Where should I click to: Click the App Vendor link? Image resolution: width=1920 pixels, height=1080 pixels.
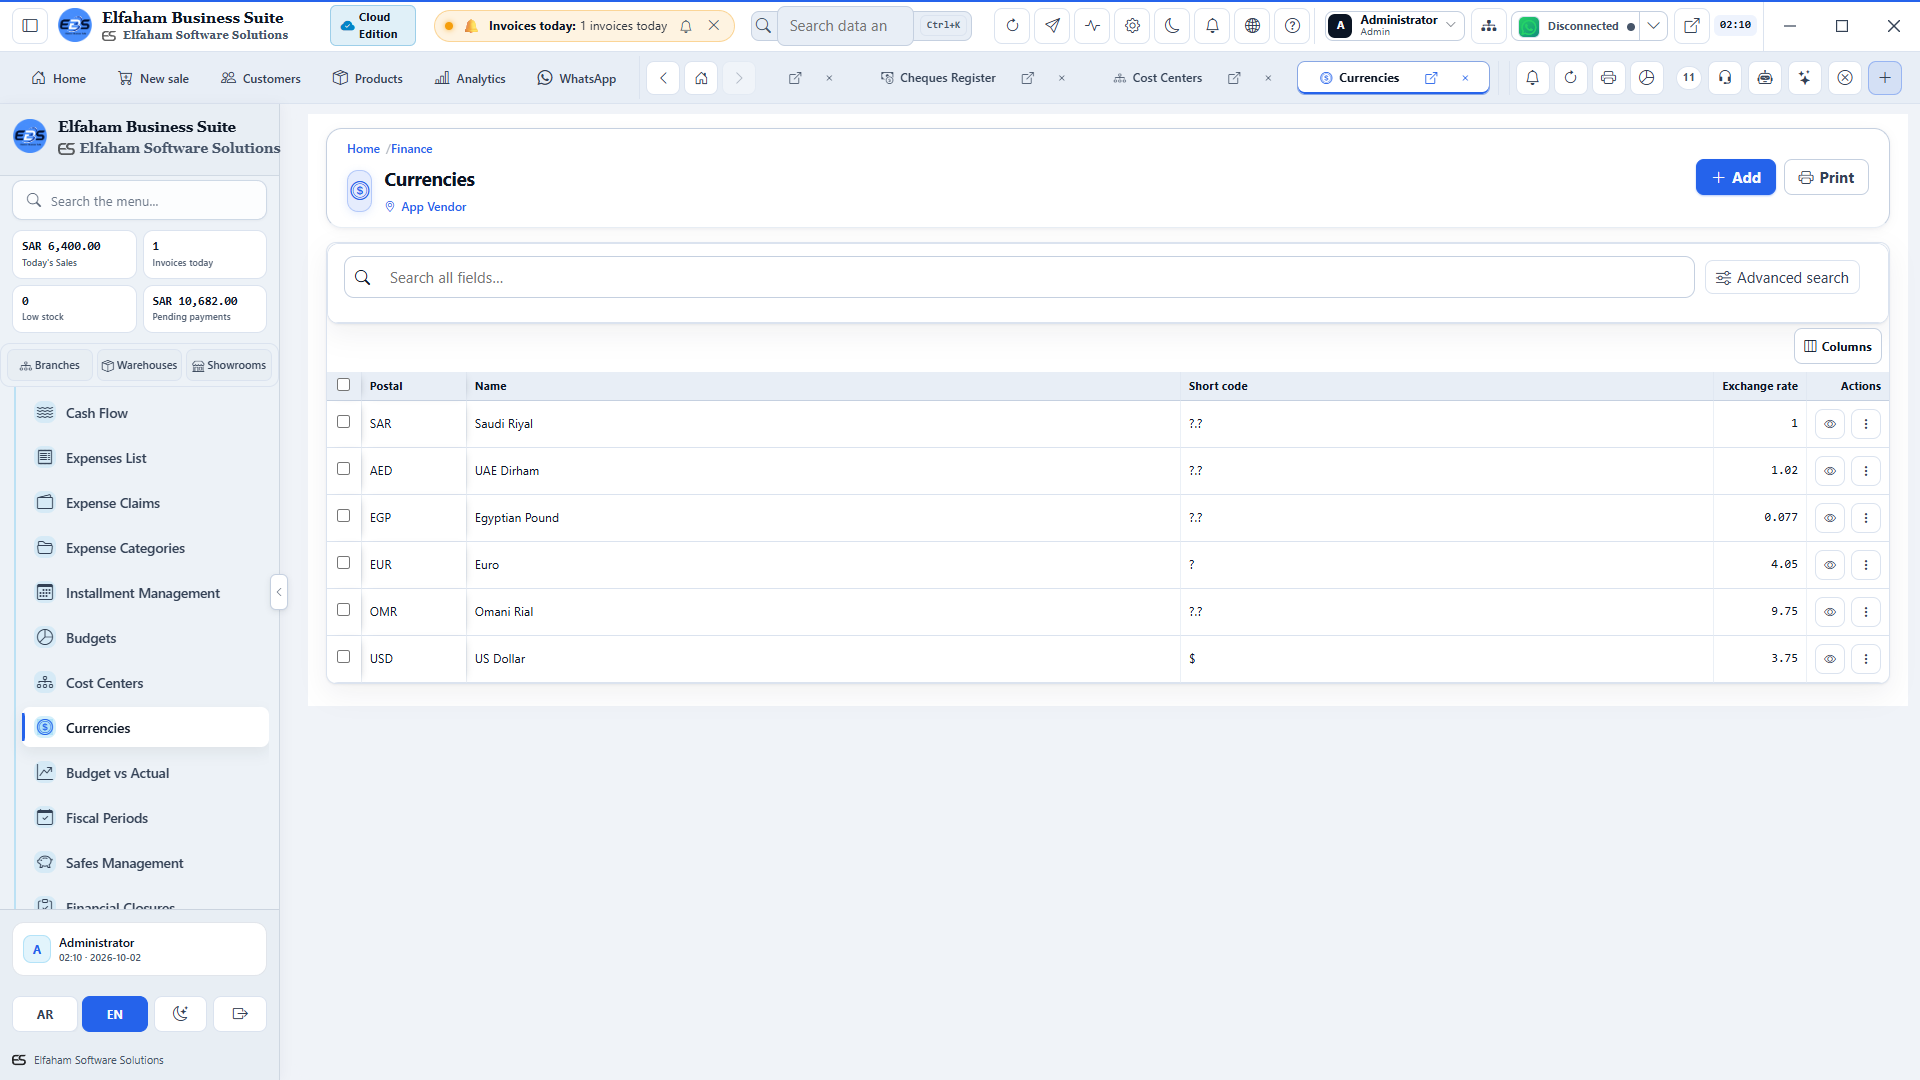pyautogui.click(x=434, y=207)
